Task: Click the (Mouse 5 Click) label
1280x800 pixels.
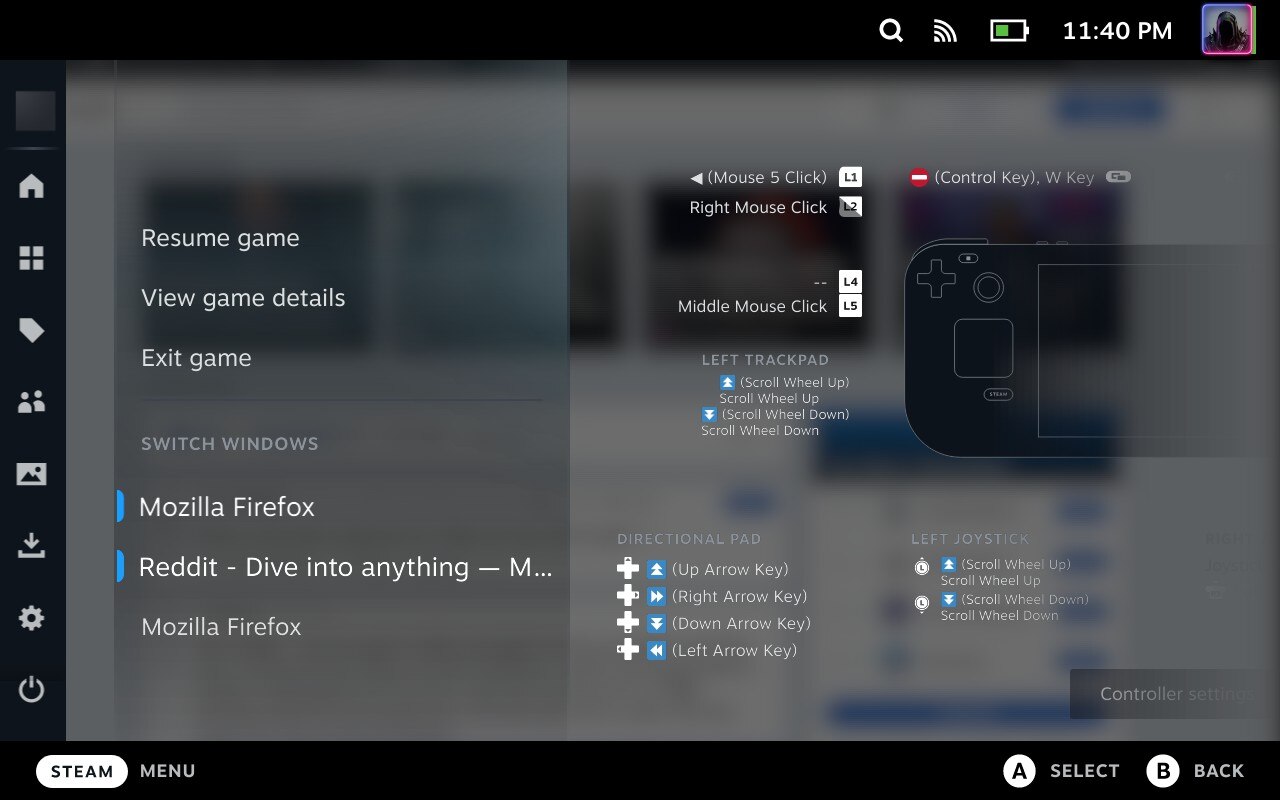Action: (767, 177)
